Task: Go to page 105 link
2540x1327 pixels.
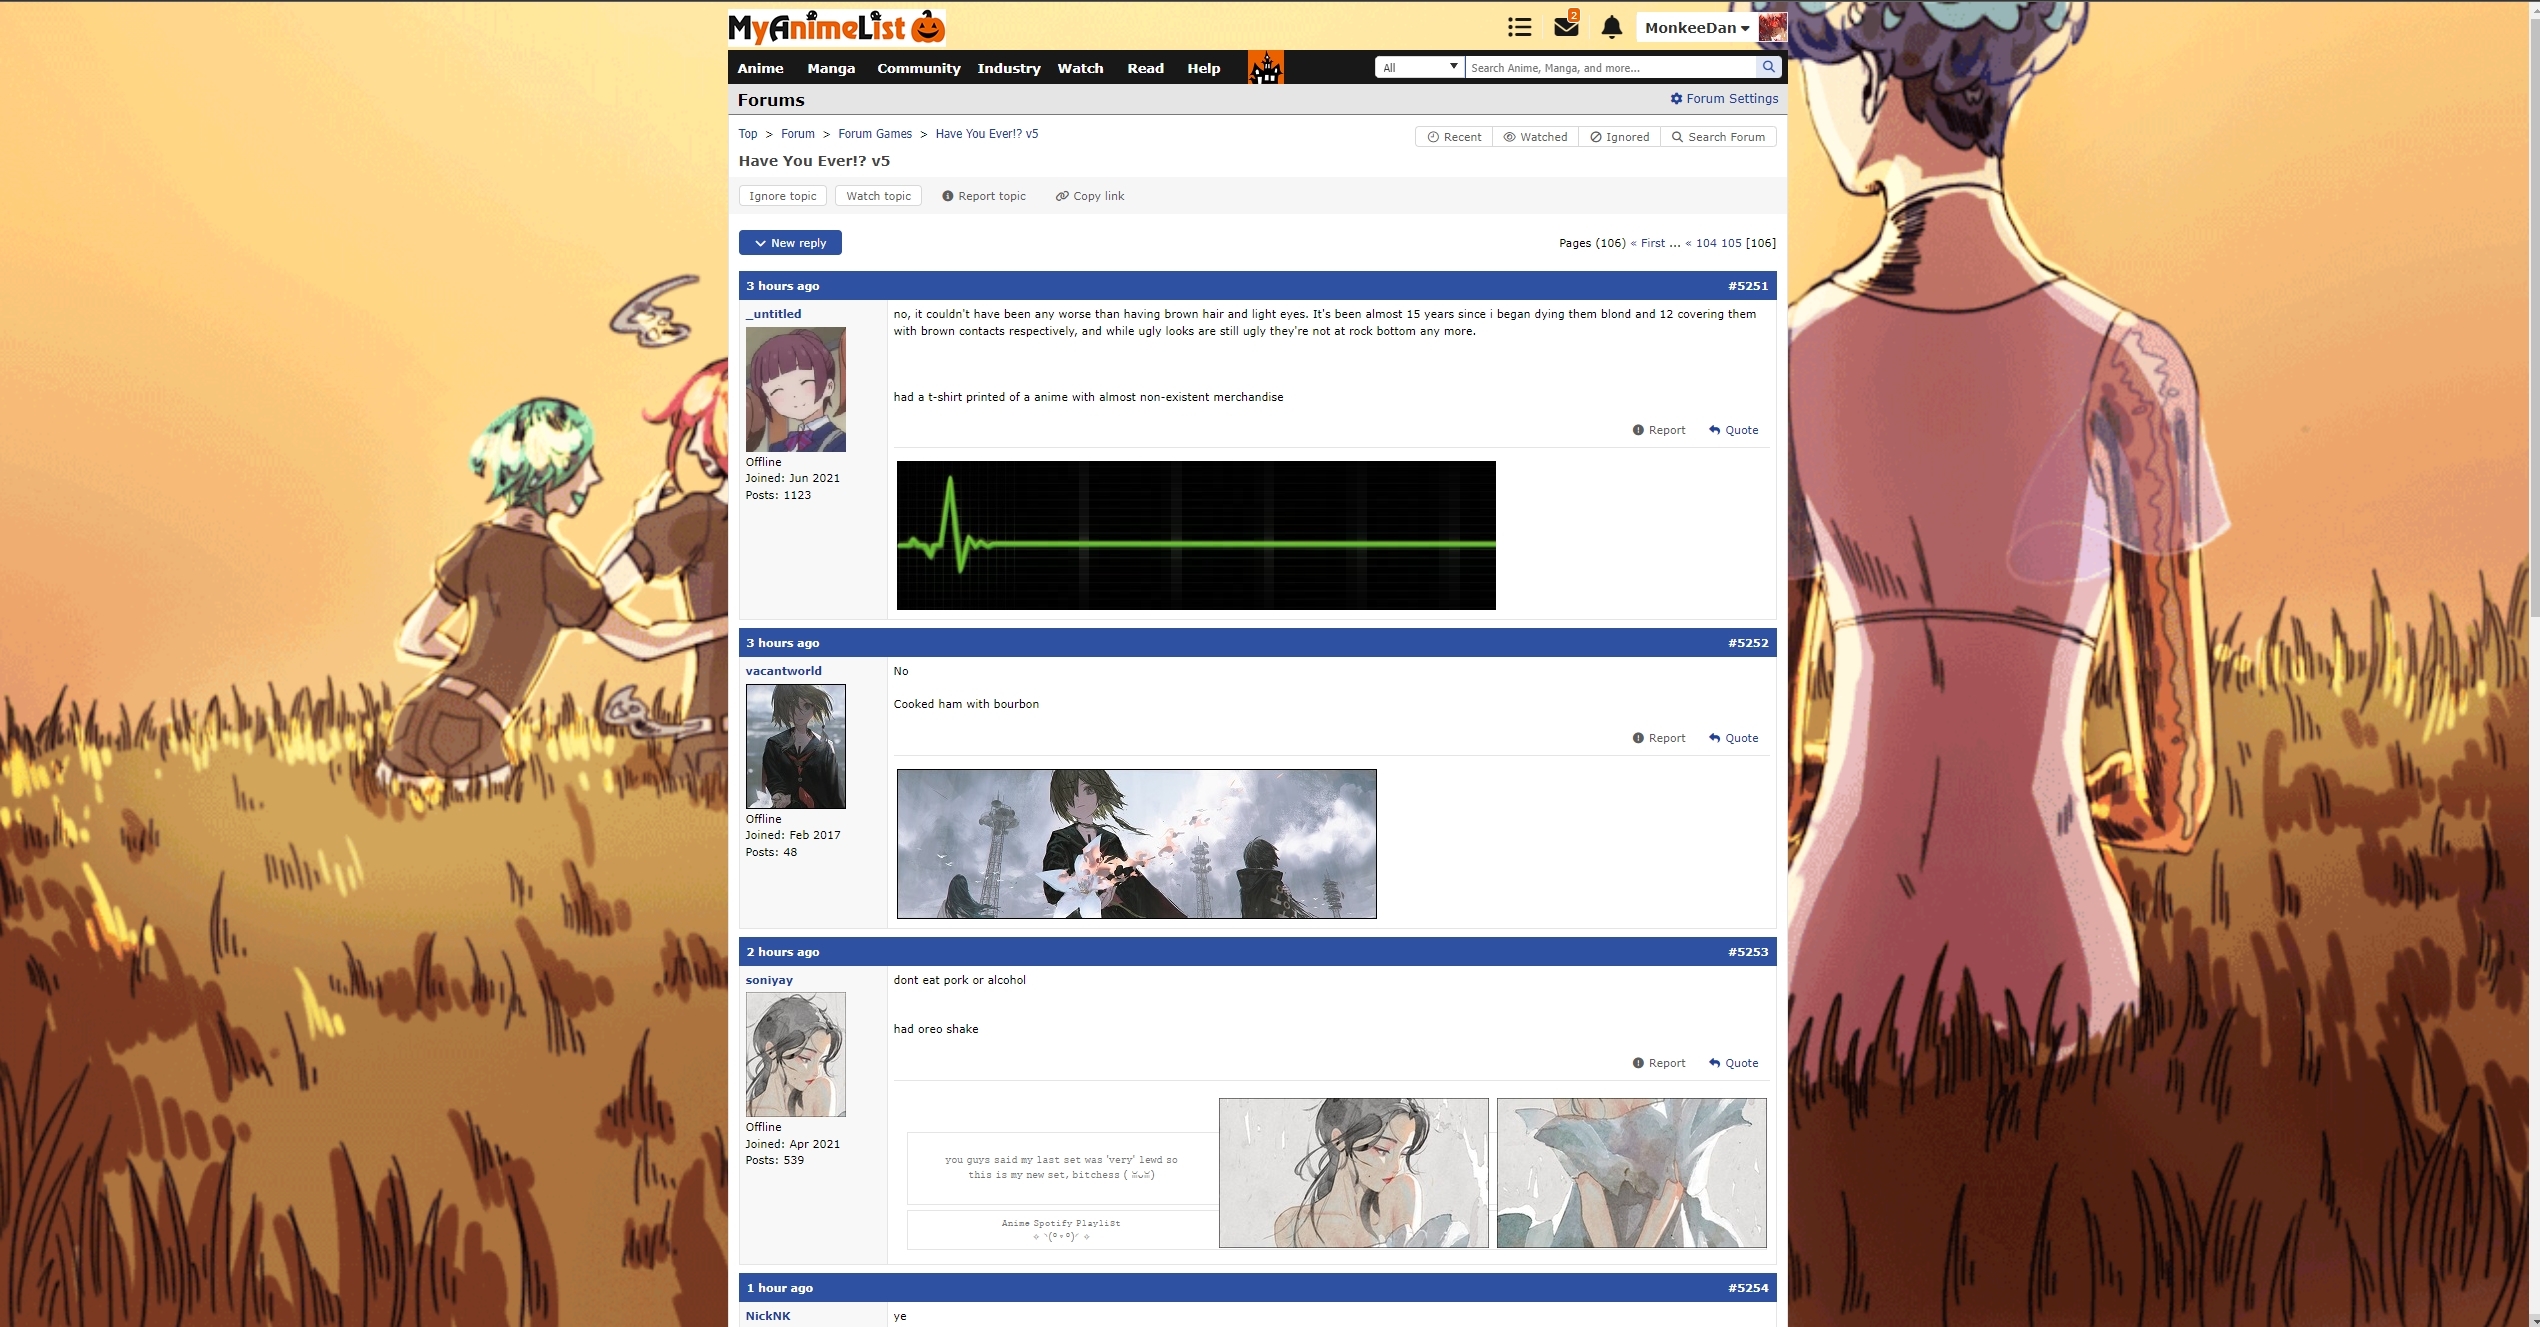Action: pyautogui.click(x=1731, y=243)
